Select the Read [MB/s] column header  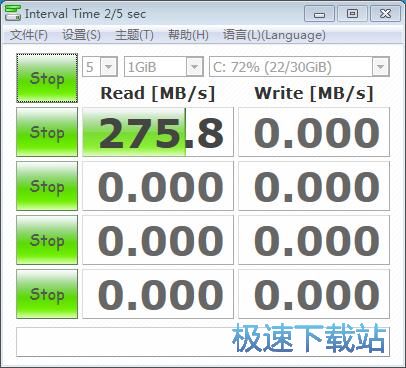pyautogui.click(x=158, y=93)
